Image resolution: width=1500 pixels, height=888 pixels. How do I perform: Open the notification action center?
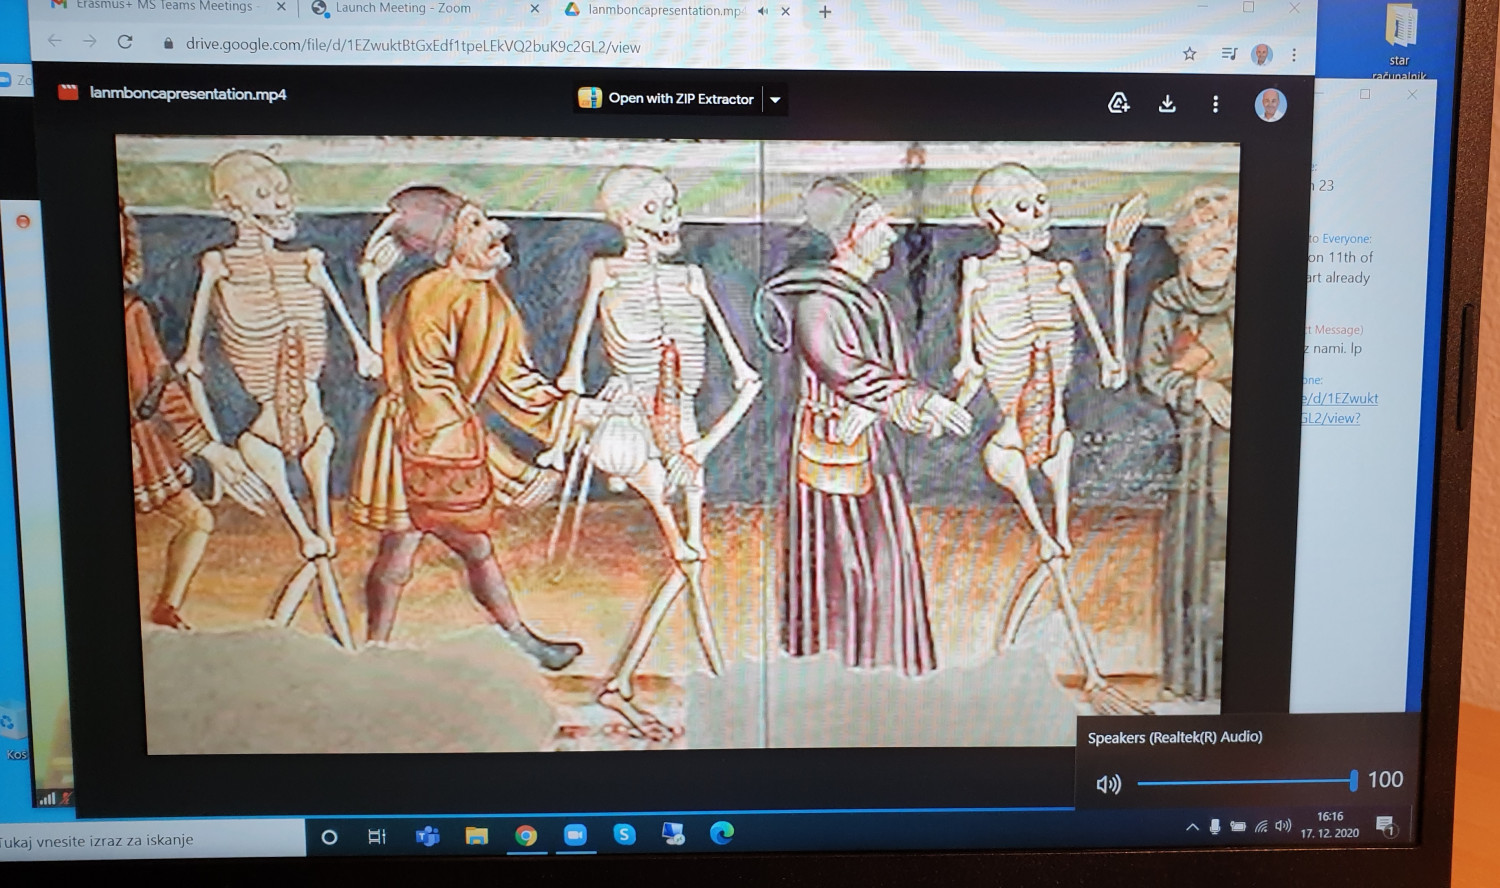(x=1385, y=825)
